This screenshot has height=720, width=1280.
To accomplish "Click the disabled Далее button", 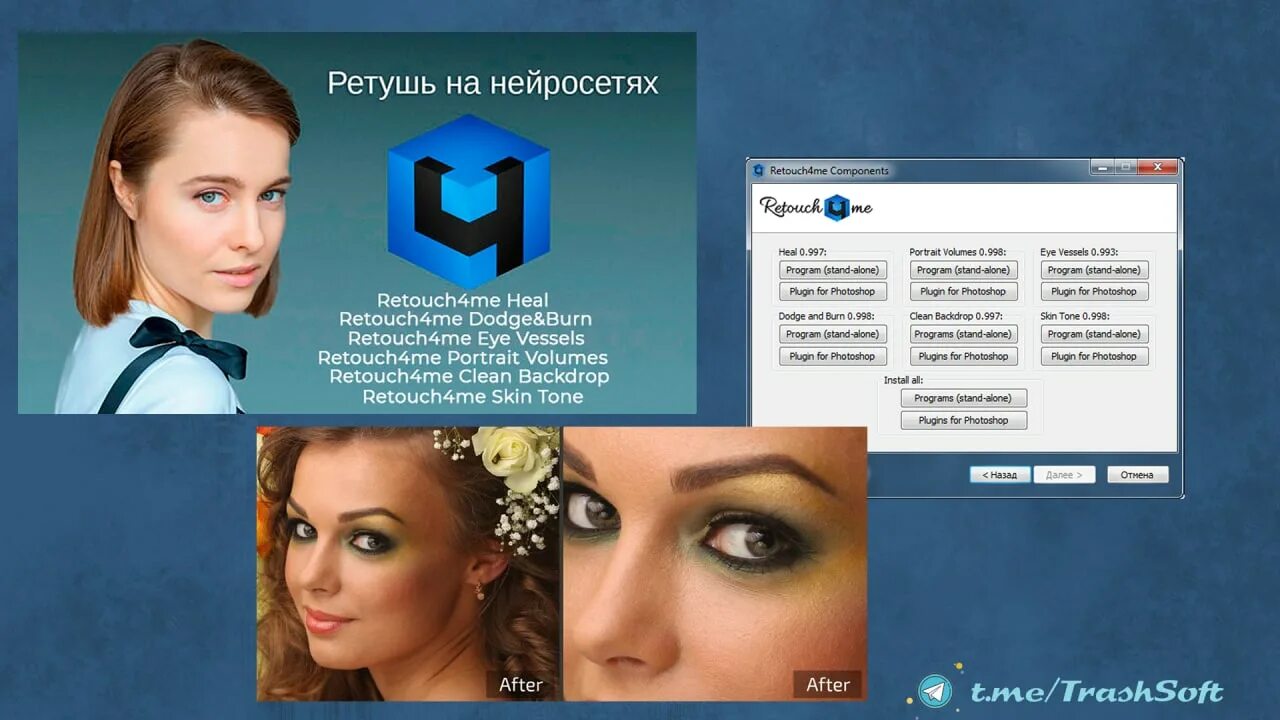I will pos(1064,475).
